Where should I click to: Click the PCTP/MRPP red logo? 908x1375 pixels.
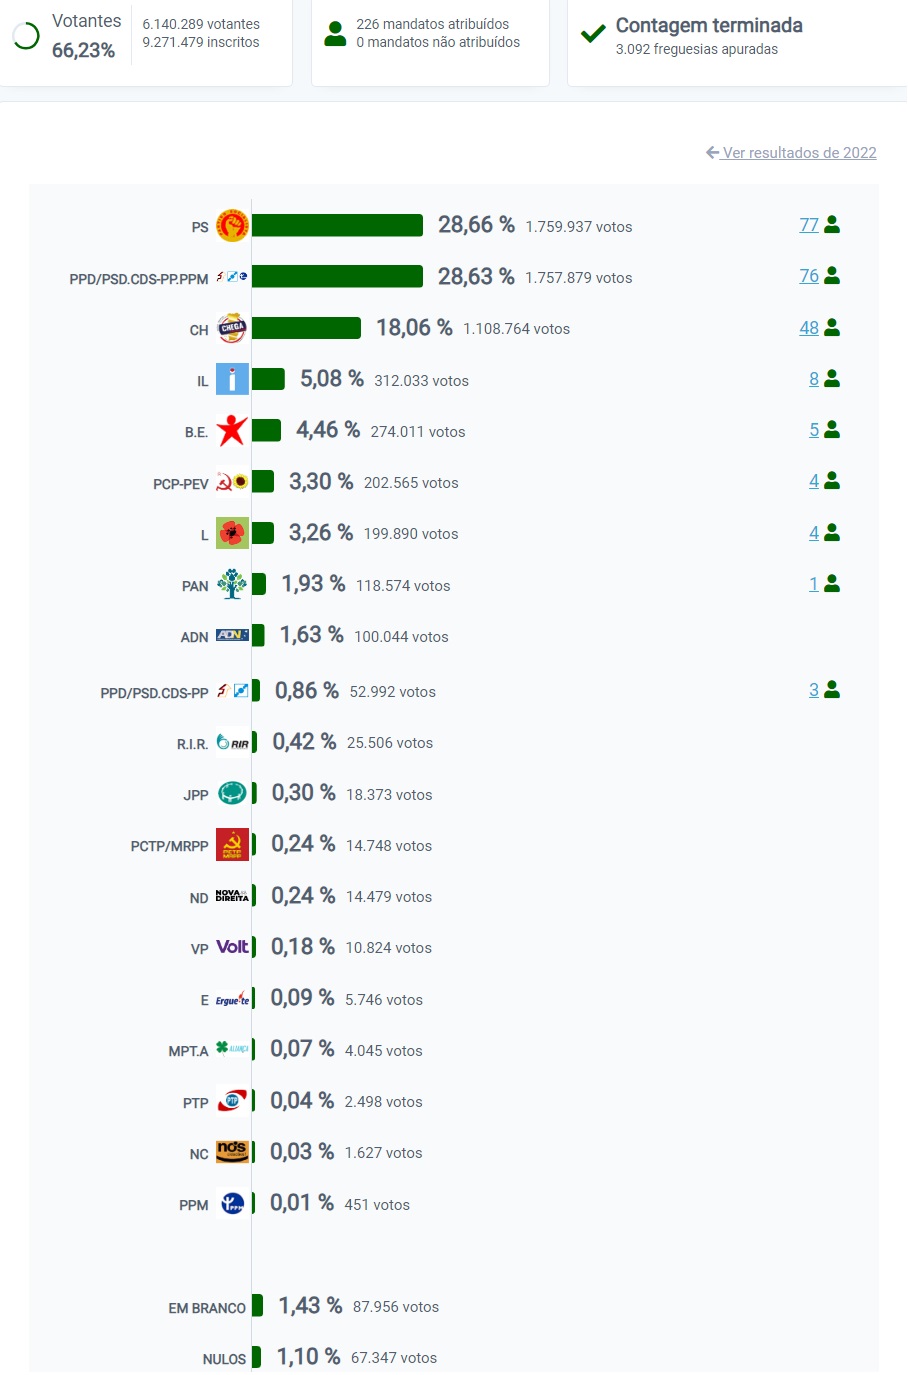tap(232, 845)
